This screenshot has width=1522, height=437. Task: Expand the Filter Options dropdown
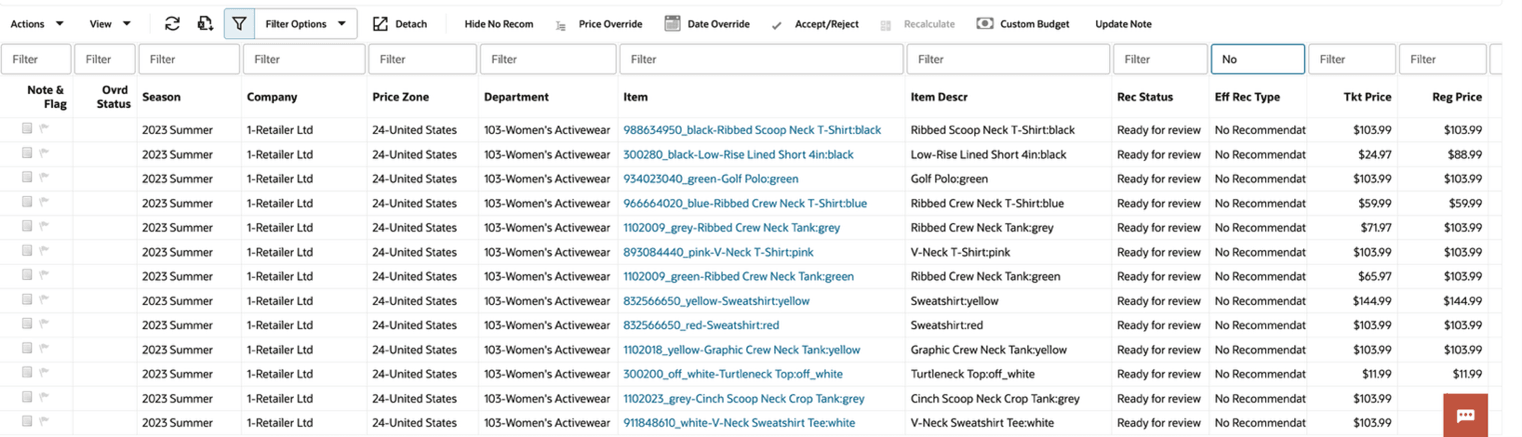coord(305,24)
